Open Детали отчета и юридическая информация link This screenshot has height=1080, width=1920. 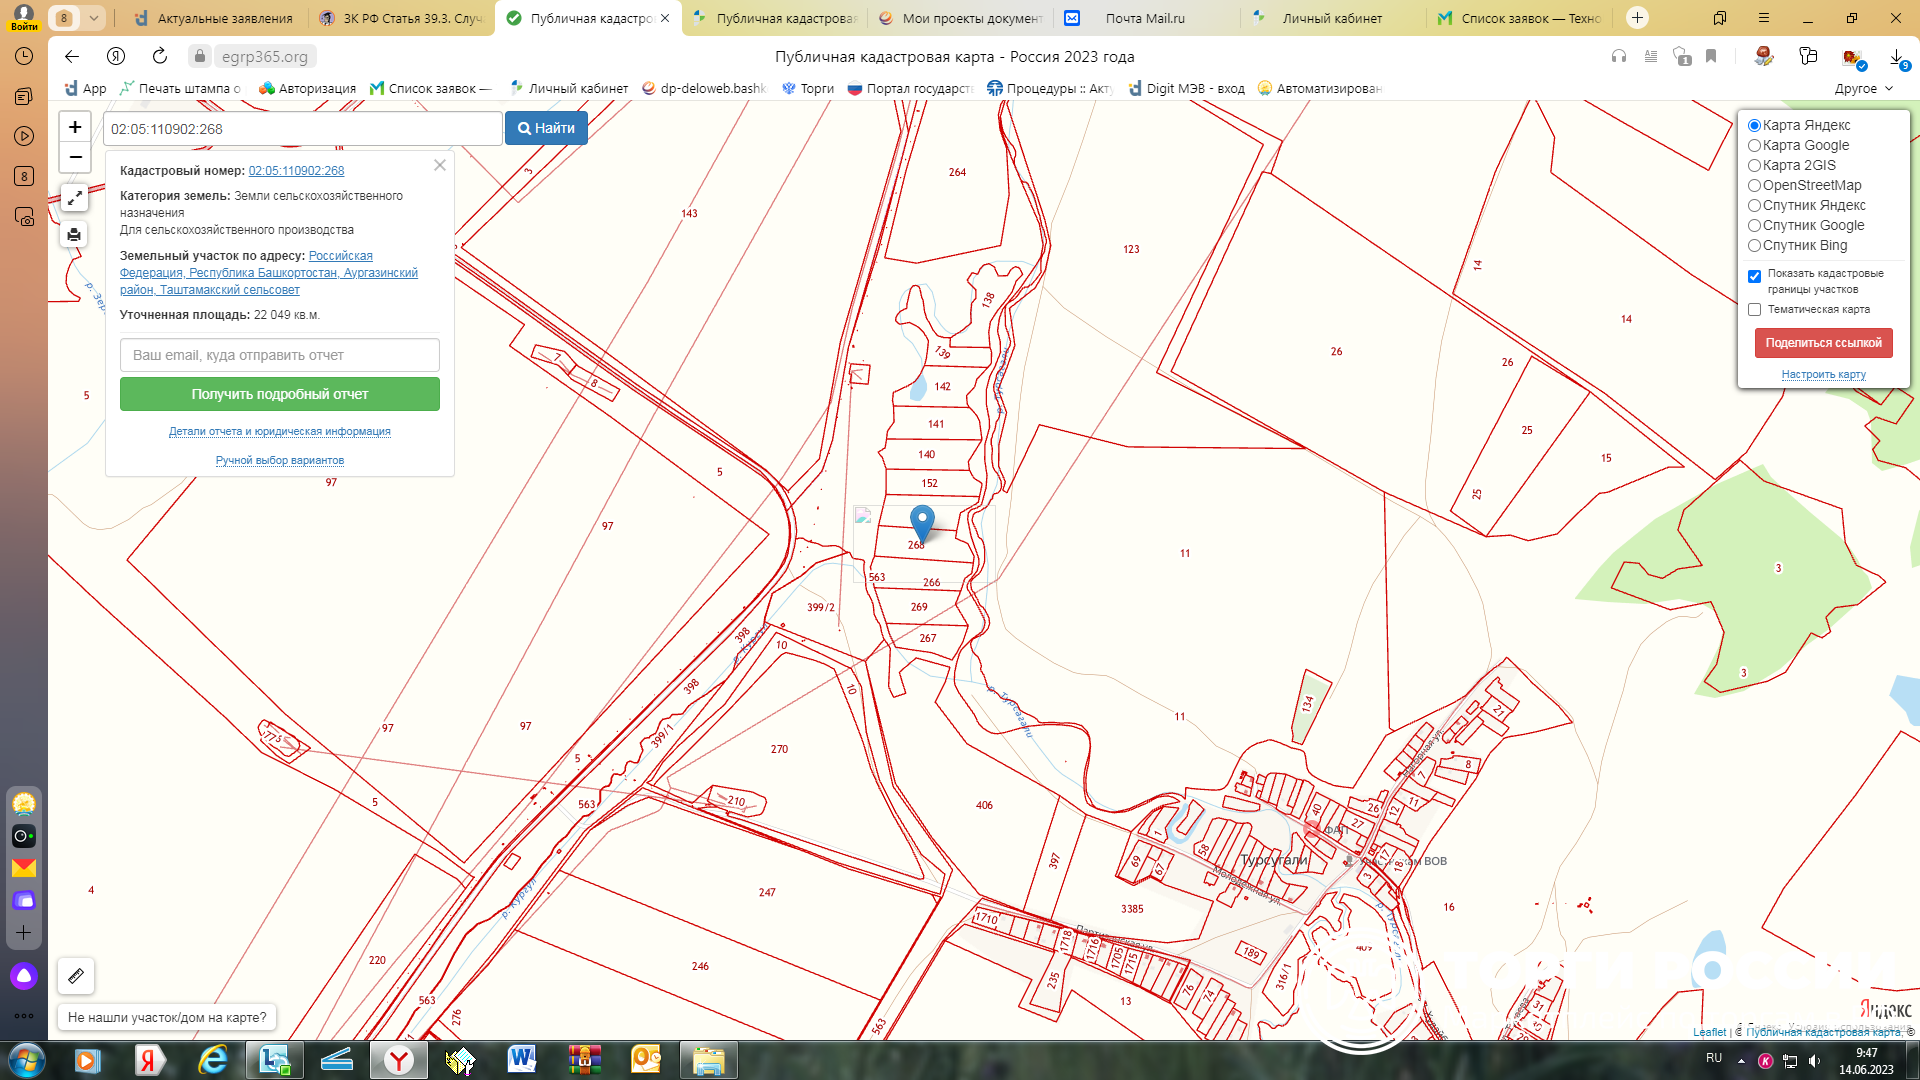280,431
